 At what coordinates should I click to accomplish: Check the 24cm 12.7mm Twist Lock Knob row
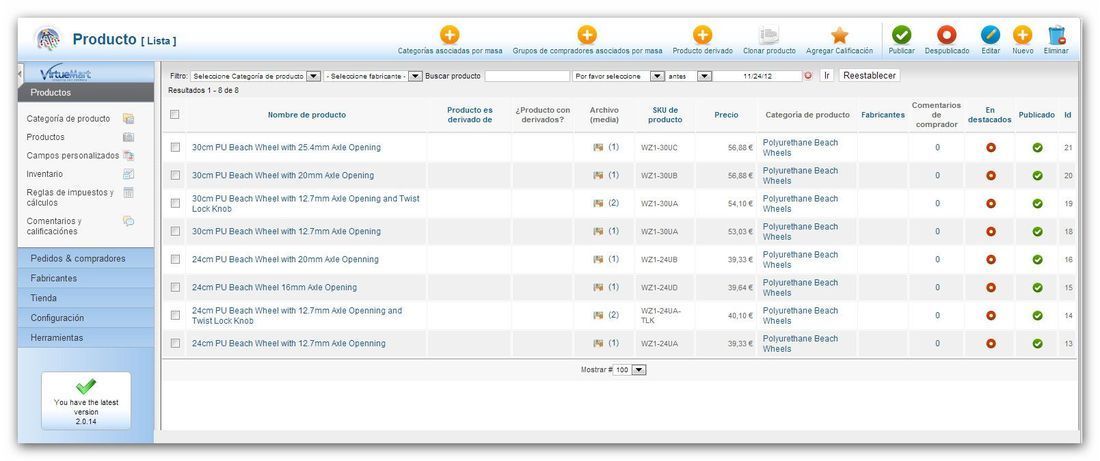coord(175,315)
